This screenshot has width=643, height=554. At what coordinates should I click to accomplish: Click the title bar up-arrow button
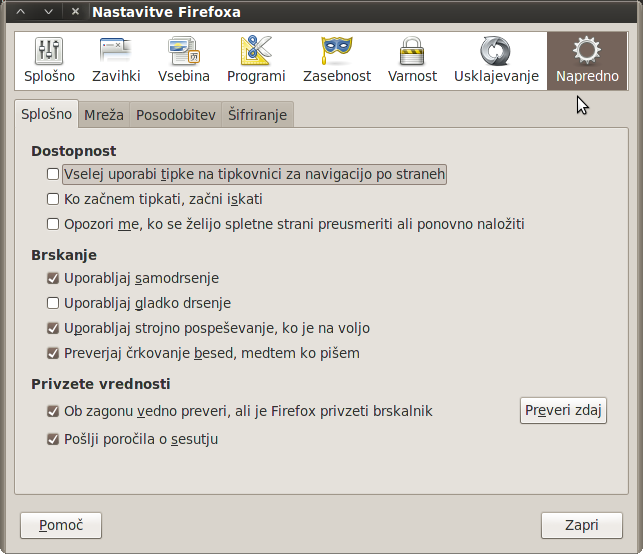[x=21, y=11]
